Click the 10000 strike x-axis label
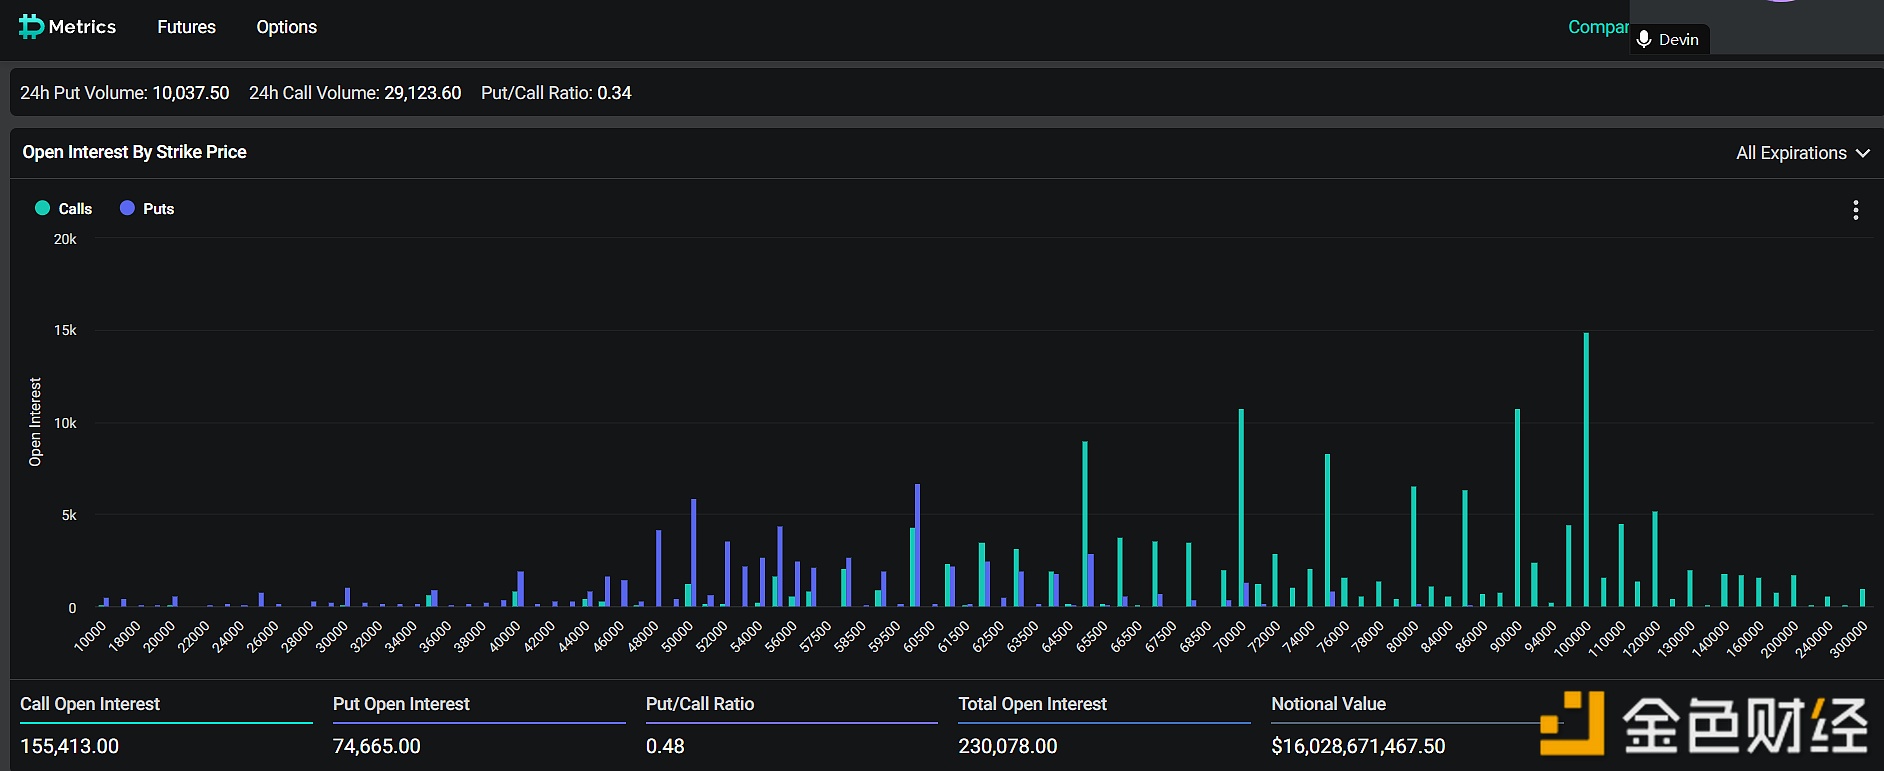 click(90, 636)
